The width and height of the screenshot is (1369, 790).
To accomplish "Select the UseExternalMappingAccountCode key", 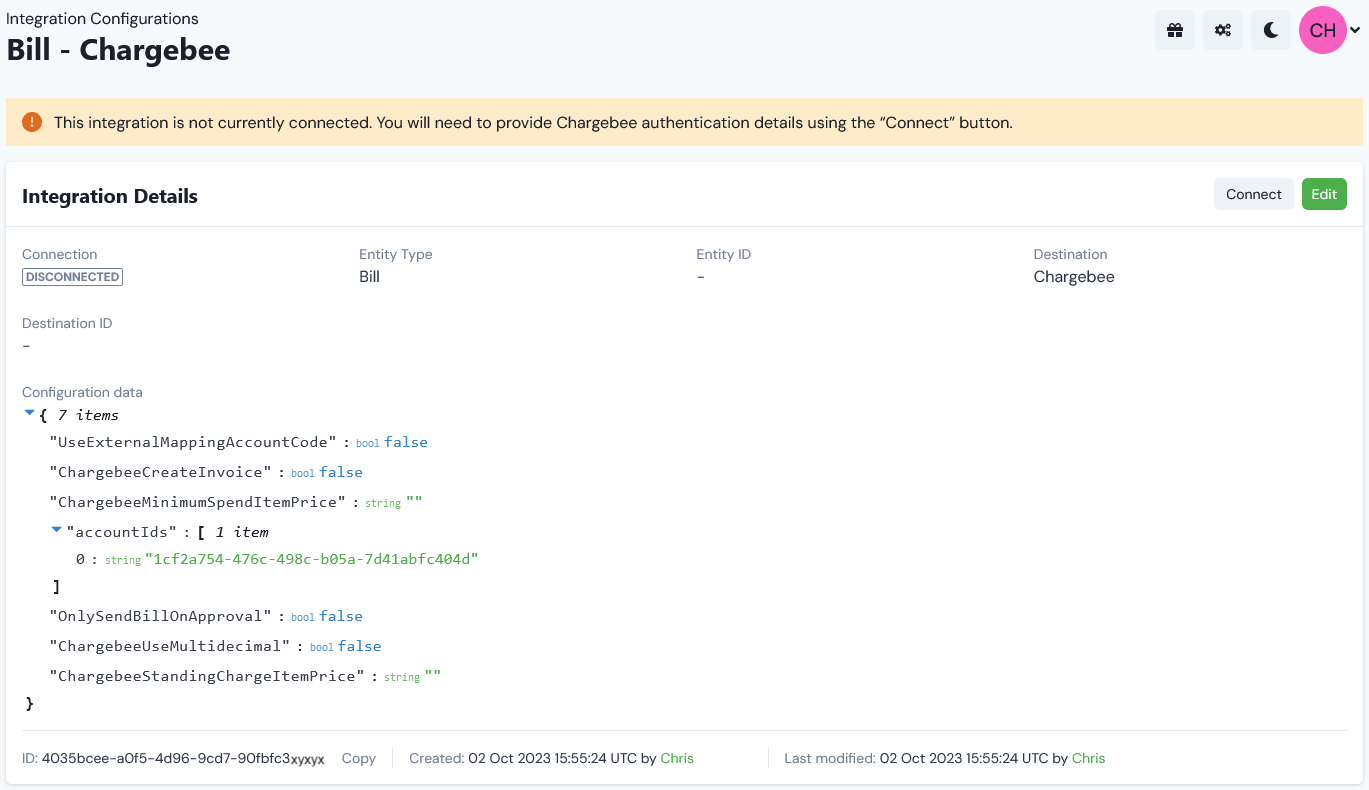I will (193, 442).
